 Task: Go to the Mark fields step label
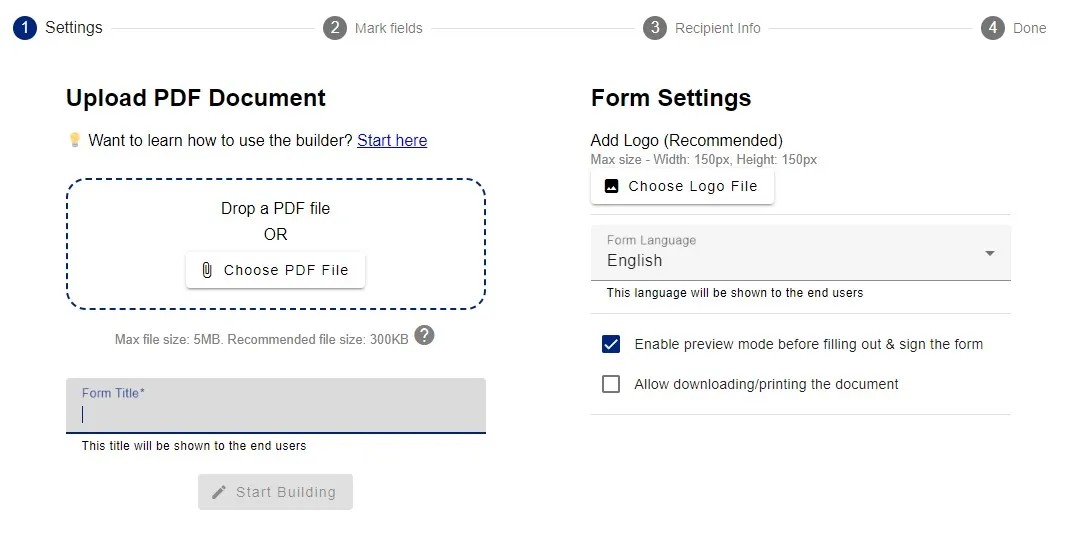click(x=388, y=28)
